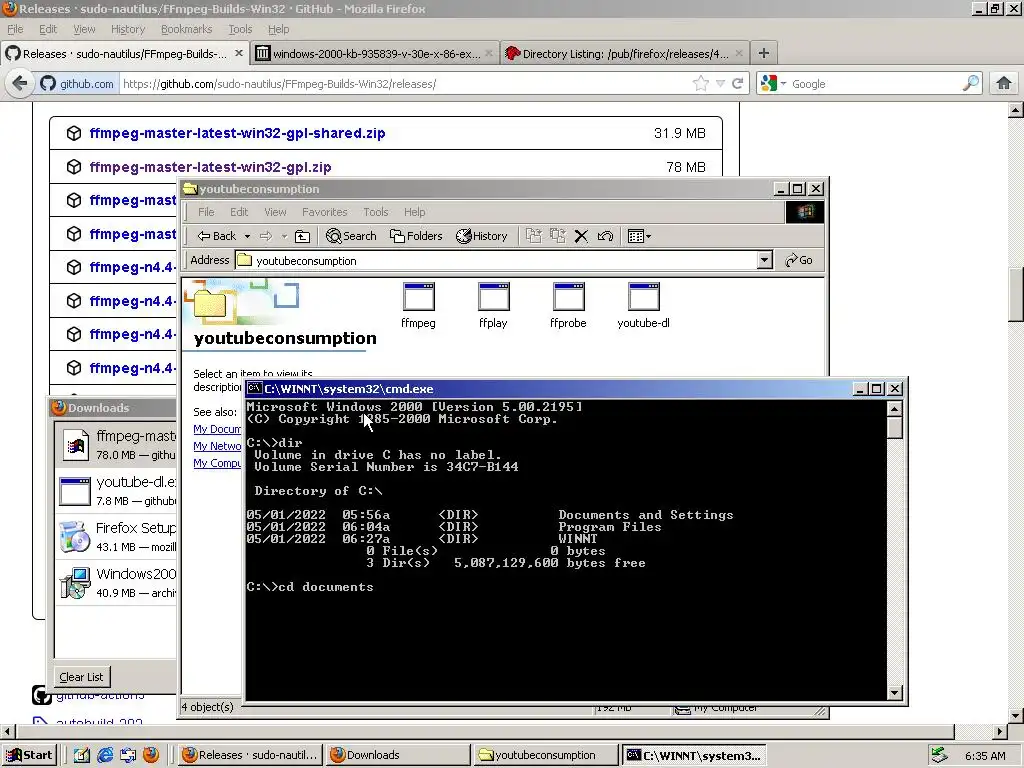
Task: Open Firefox Bookmarks menu
Action: point(186,29)
